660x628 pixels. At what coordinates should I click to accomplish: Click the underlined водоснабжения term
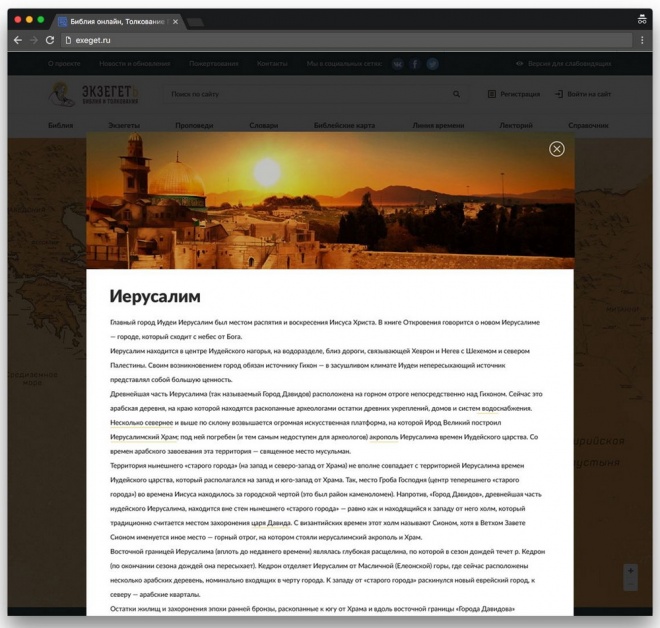tap(506, 408)
